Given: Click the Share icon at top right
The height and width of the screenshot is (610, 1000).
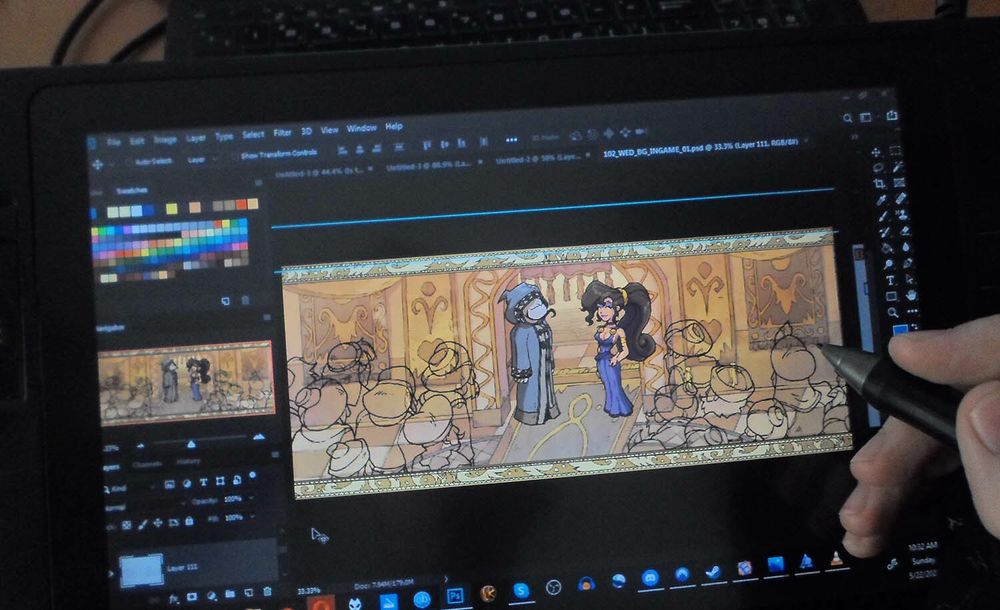Looking at the screenshot, I should [x=892, y=115].
